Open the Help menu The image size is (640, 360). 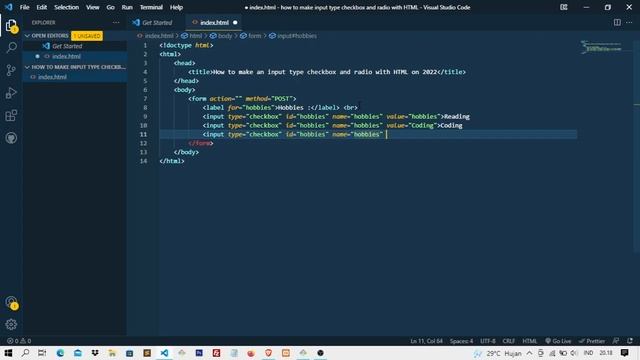pos(176,7)
